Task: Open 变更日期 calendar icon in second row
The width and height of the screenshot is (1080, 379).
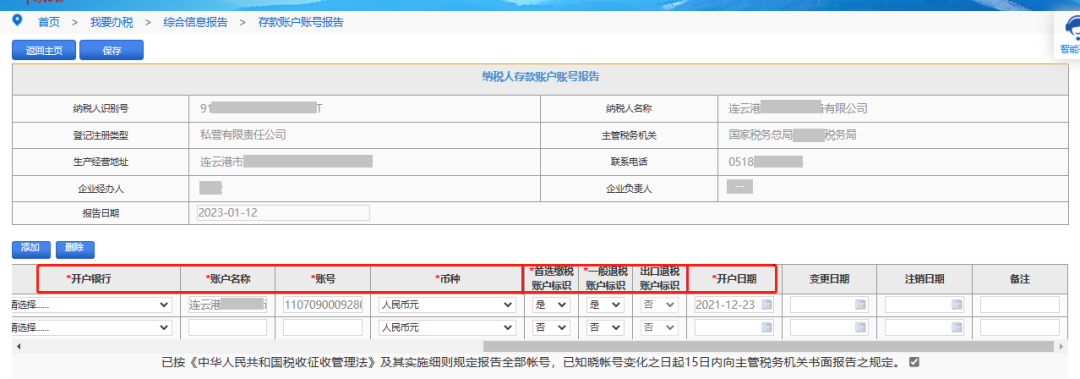Action: tap(860, 328)
